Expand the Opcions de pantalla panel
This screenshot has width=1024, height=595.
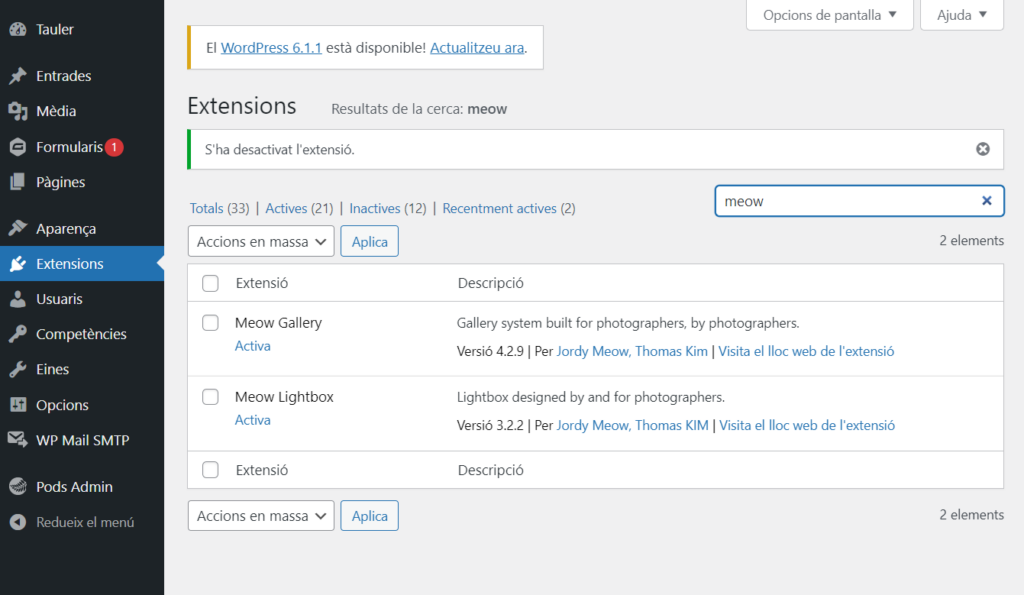[x=829, y=15]
